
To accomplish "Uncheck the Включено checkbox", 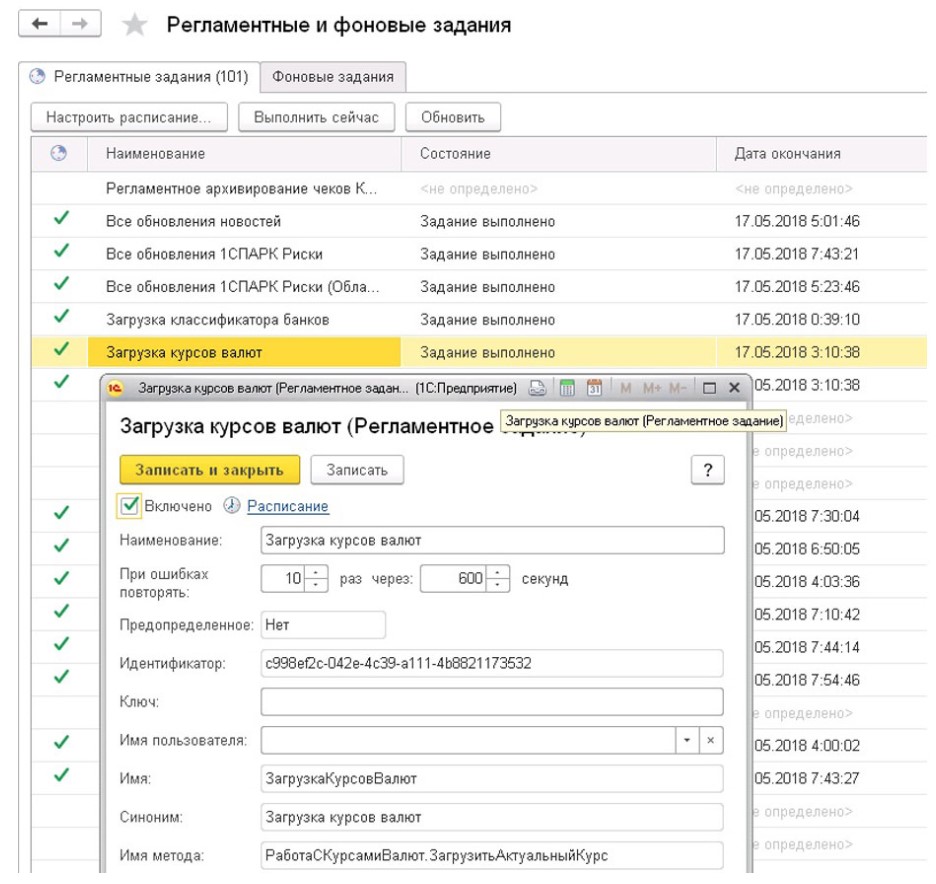I will [x=130, y=504].
